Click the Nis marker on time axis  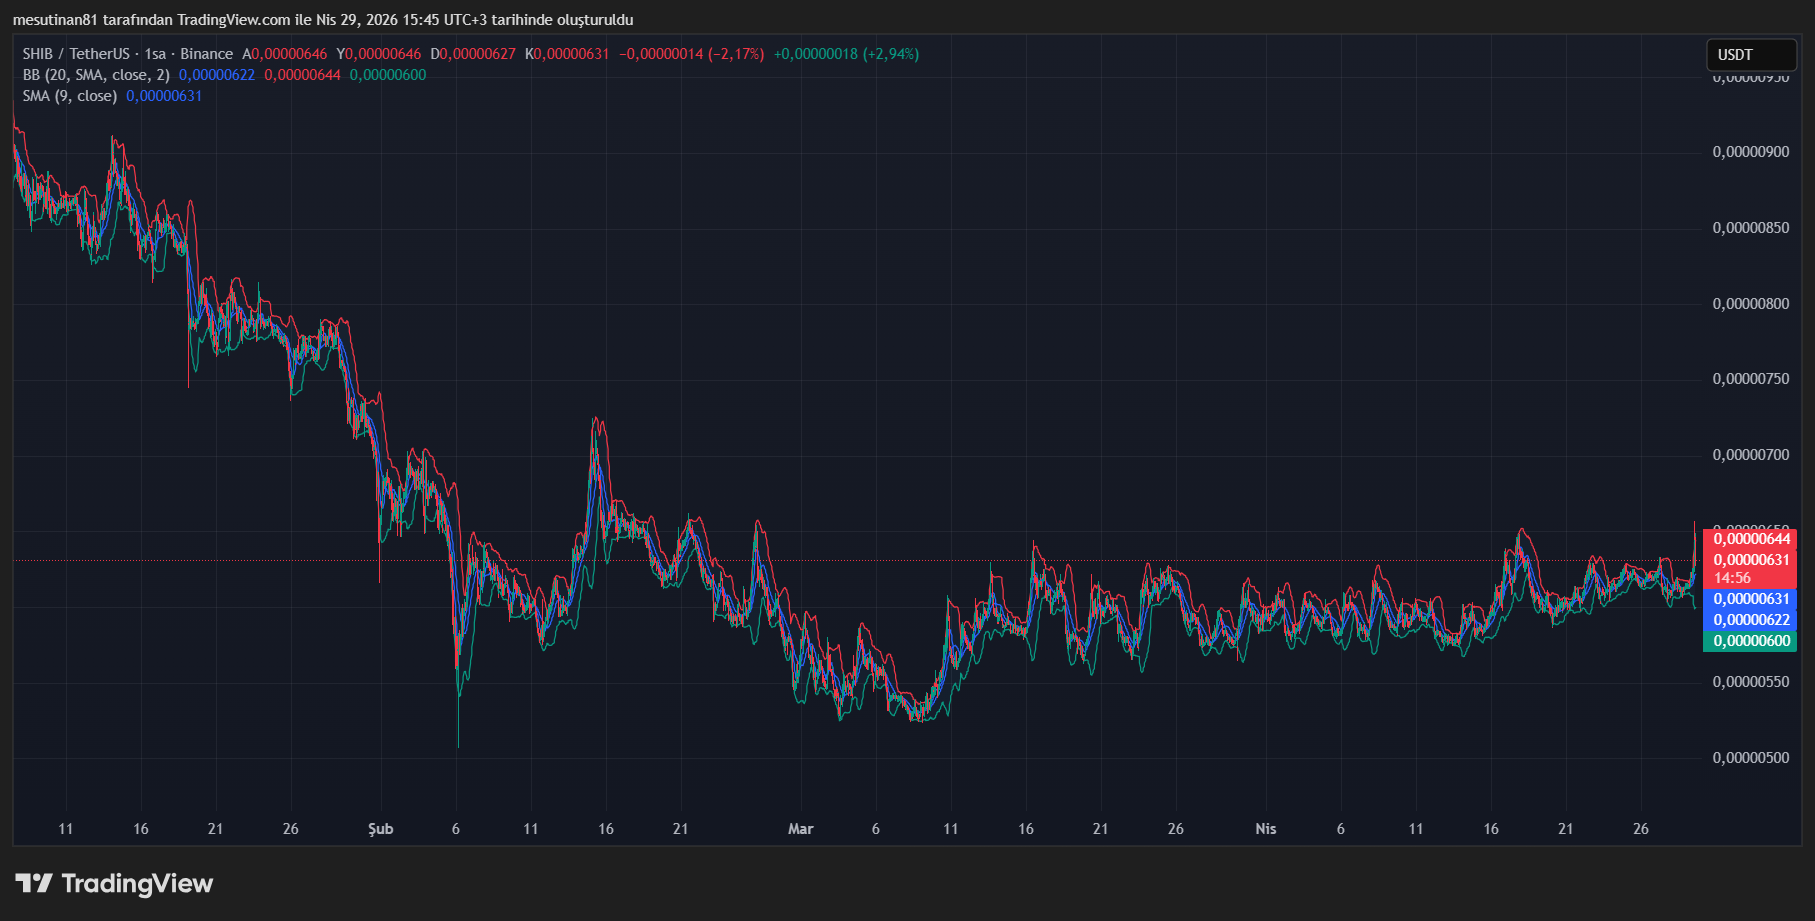tap(1265, 829)
